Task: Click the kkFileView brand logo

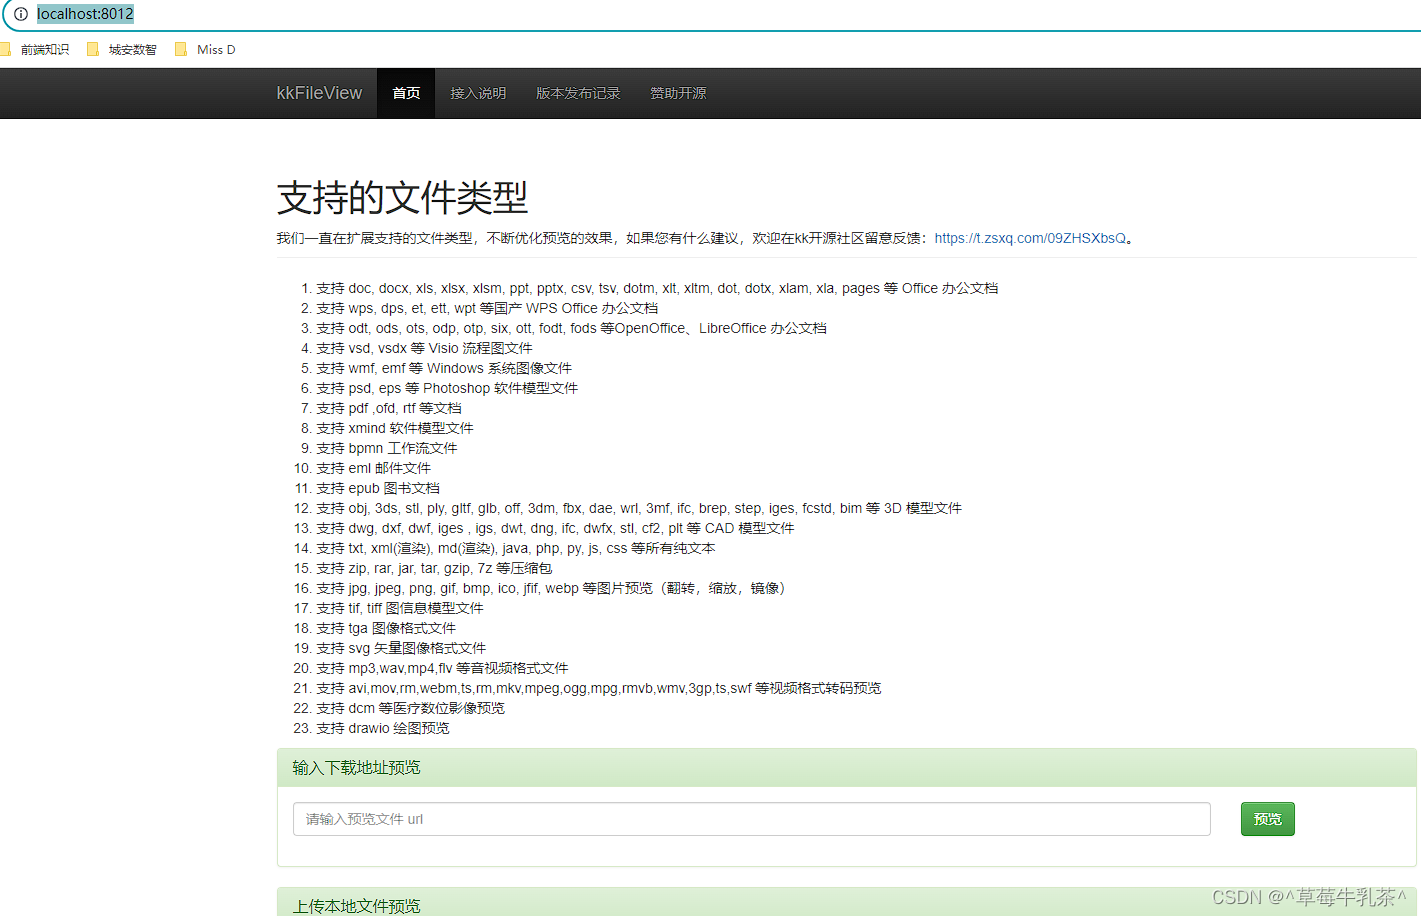Action: [x=319, y=93]
